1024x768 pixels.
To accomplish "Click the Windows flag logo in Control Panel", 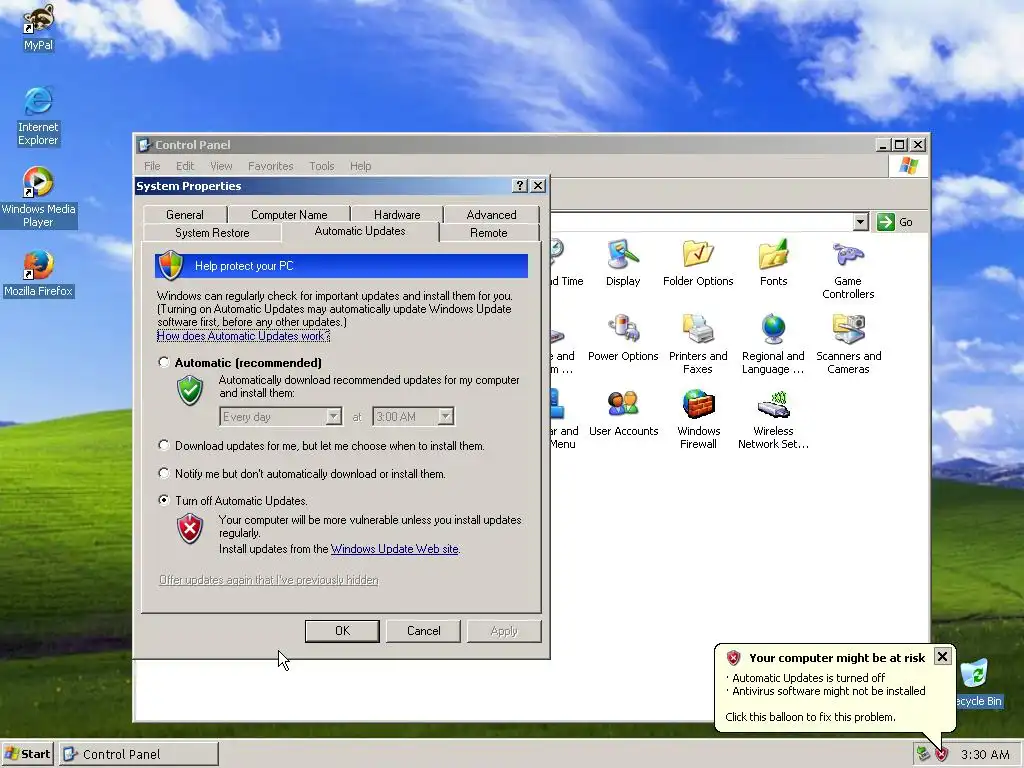I will (x=908, y=166).
